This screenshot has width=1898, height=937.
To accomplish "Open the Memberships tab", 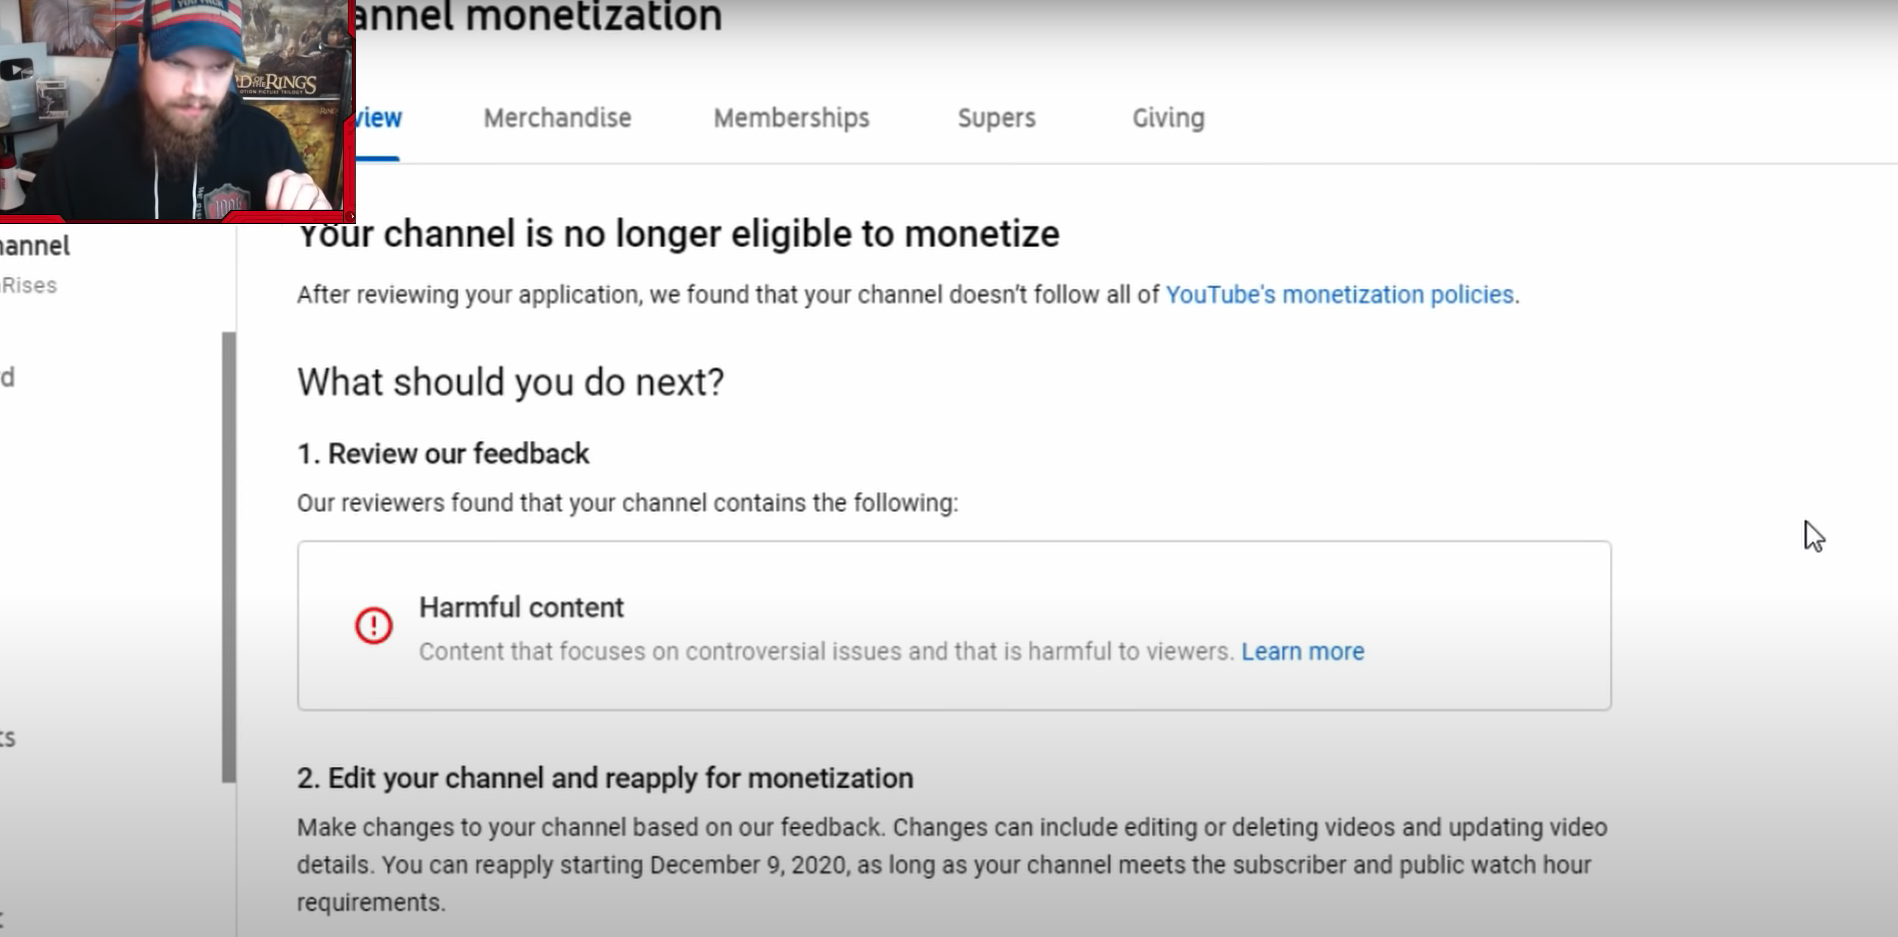I will 791,118.
